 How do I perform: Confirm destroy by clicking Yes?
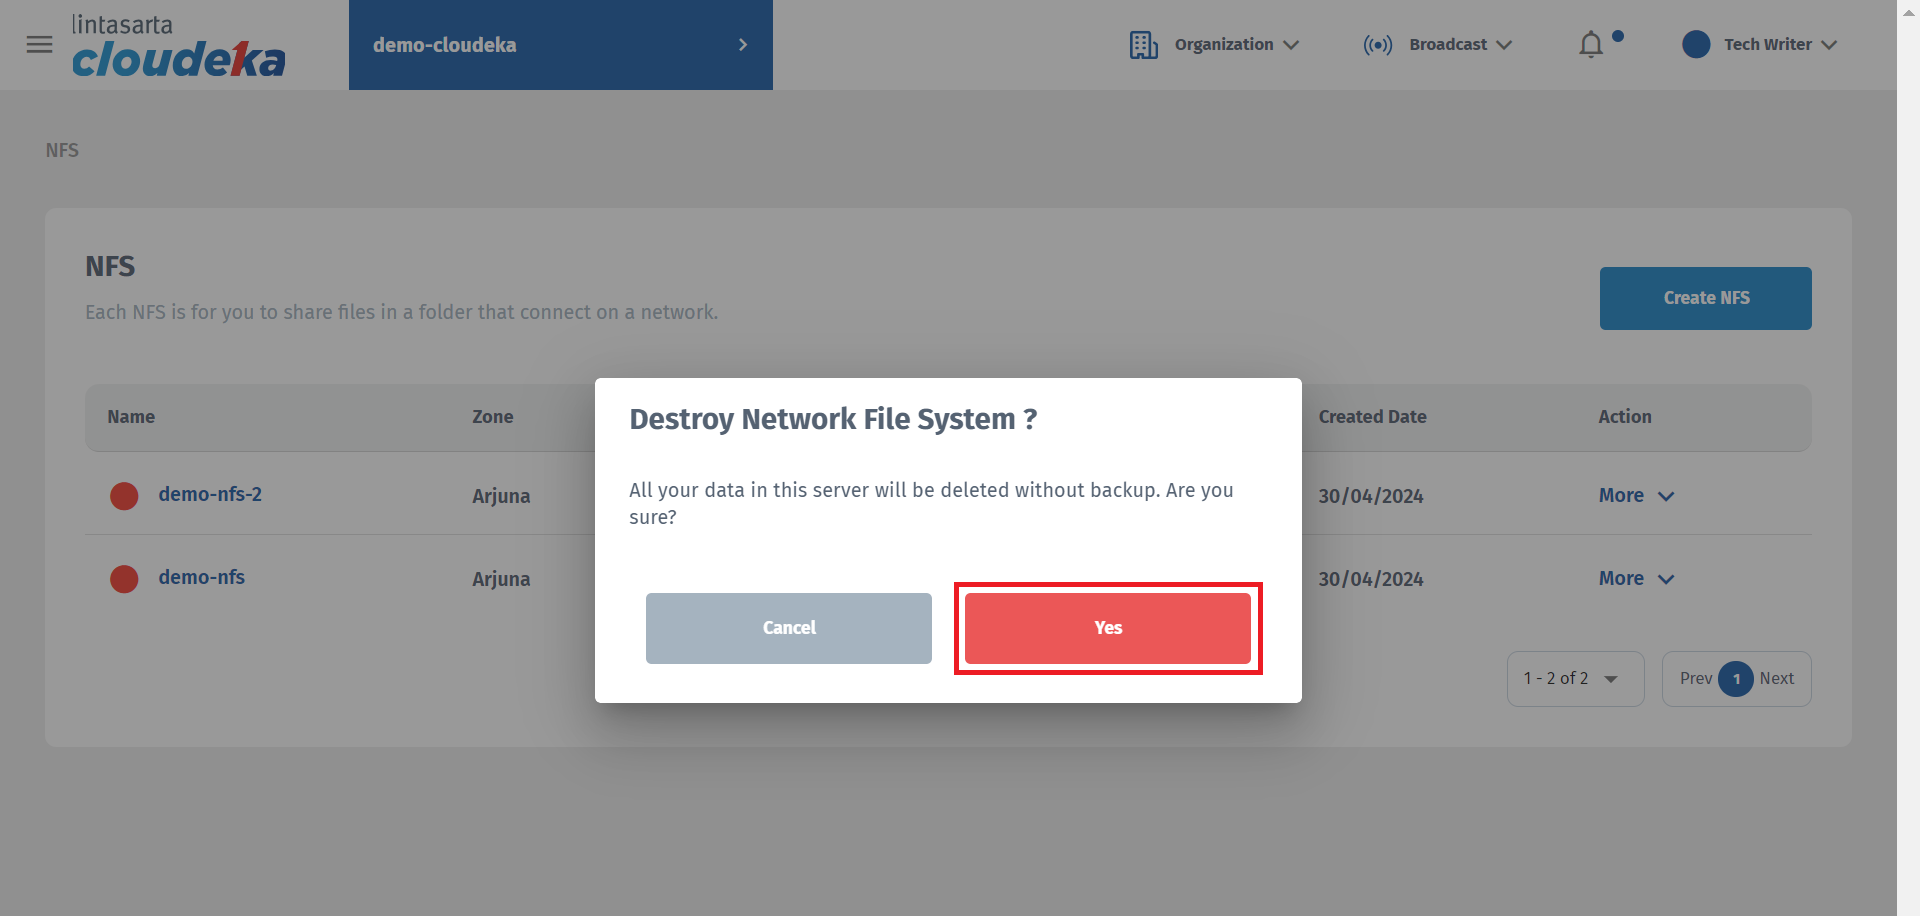pos(1107,628)
